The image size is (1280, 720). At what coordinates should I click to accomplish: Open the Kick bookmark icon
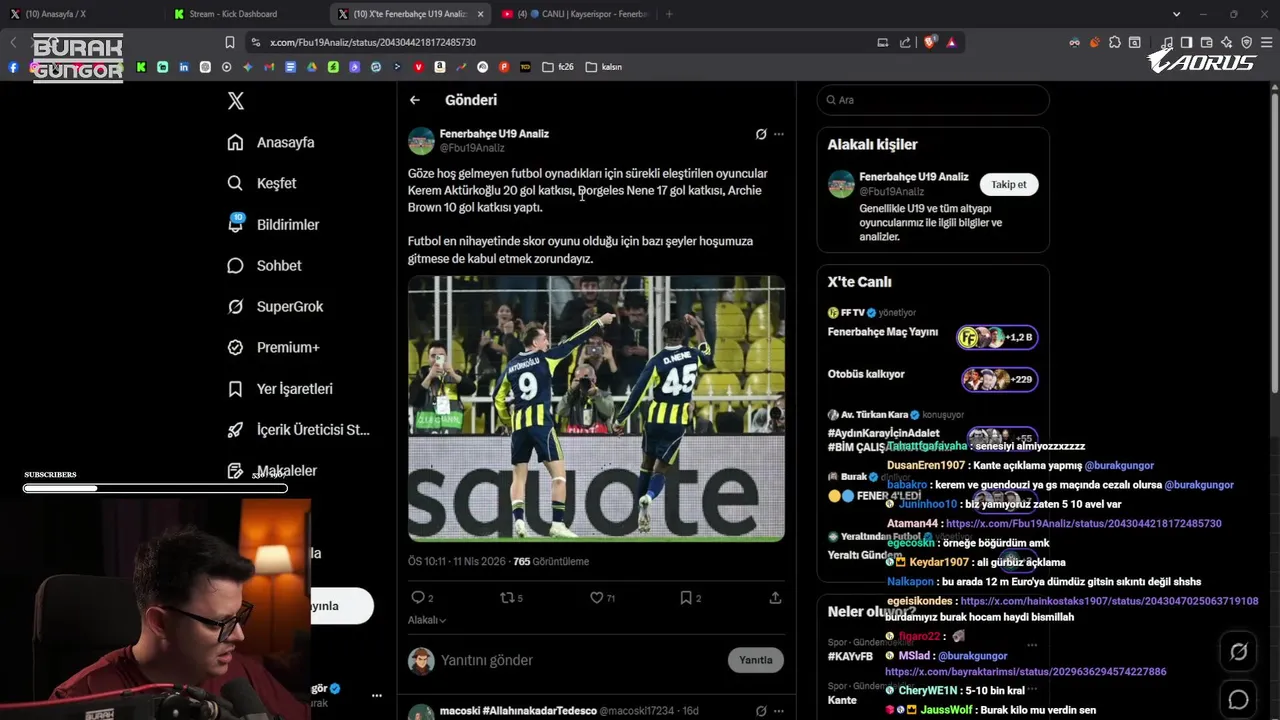(141, 67)
